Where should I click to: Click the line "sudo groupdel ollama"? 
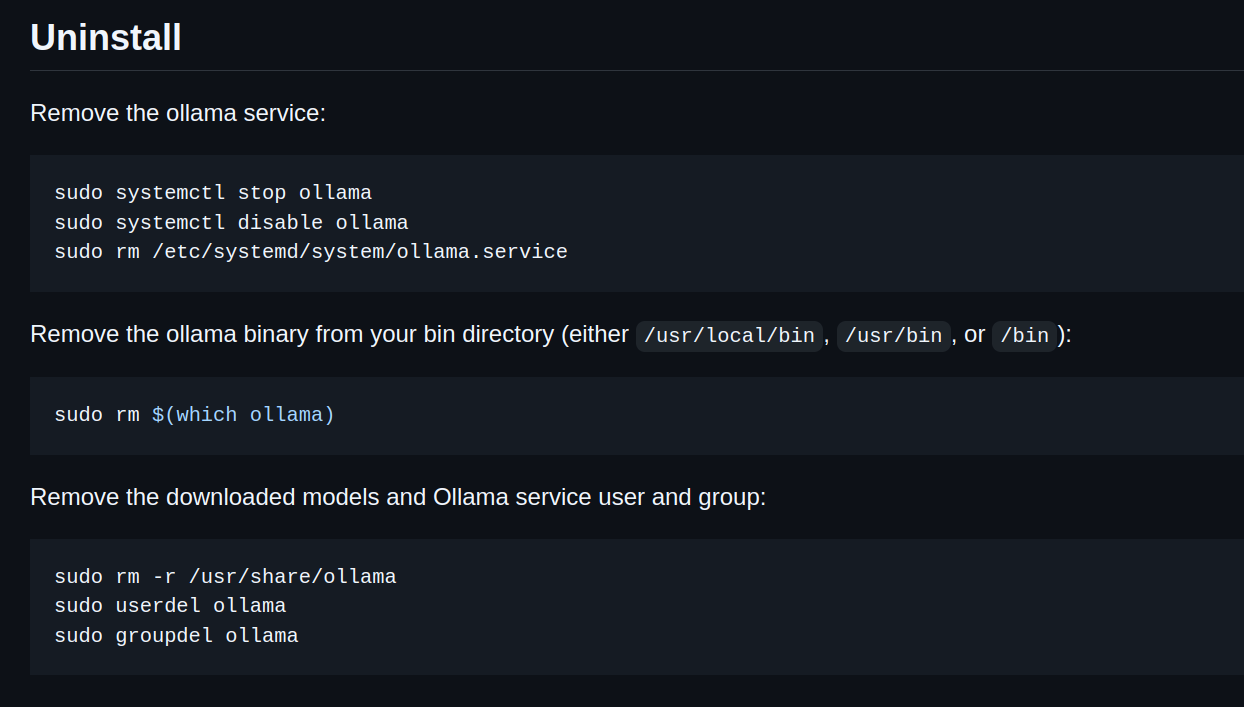click(x=176, y=635)
